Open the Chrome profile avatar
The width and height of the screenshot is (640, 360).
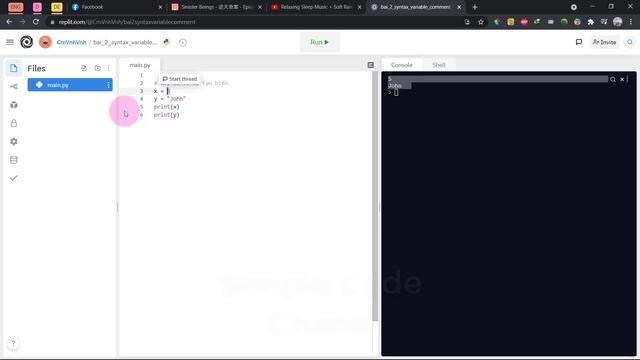pyautogui.click(x=618, y=22)
